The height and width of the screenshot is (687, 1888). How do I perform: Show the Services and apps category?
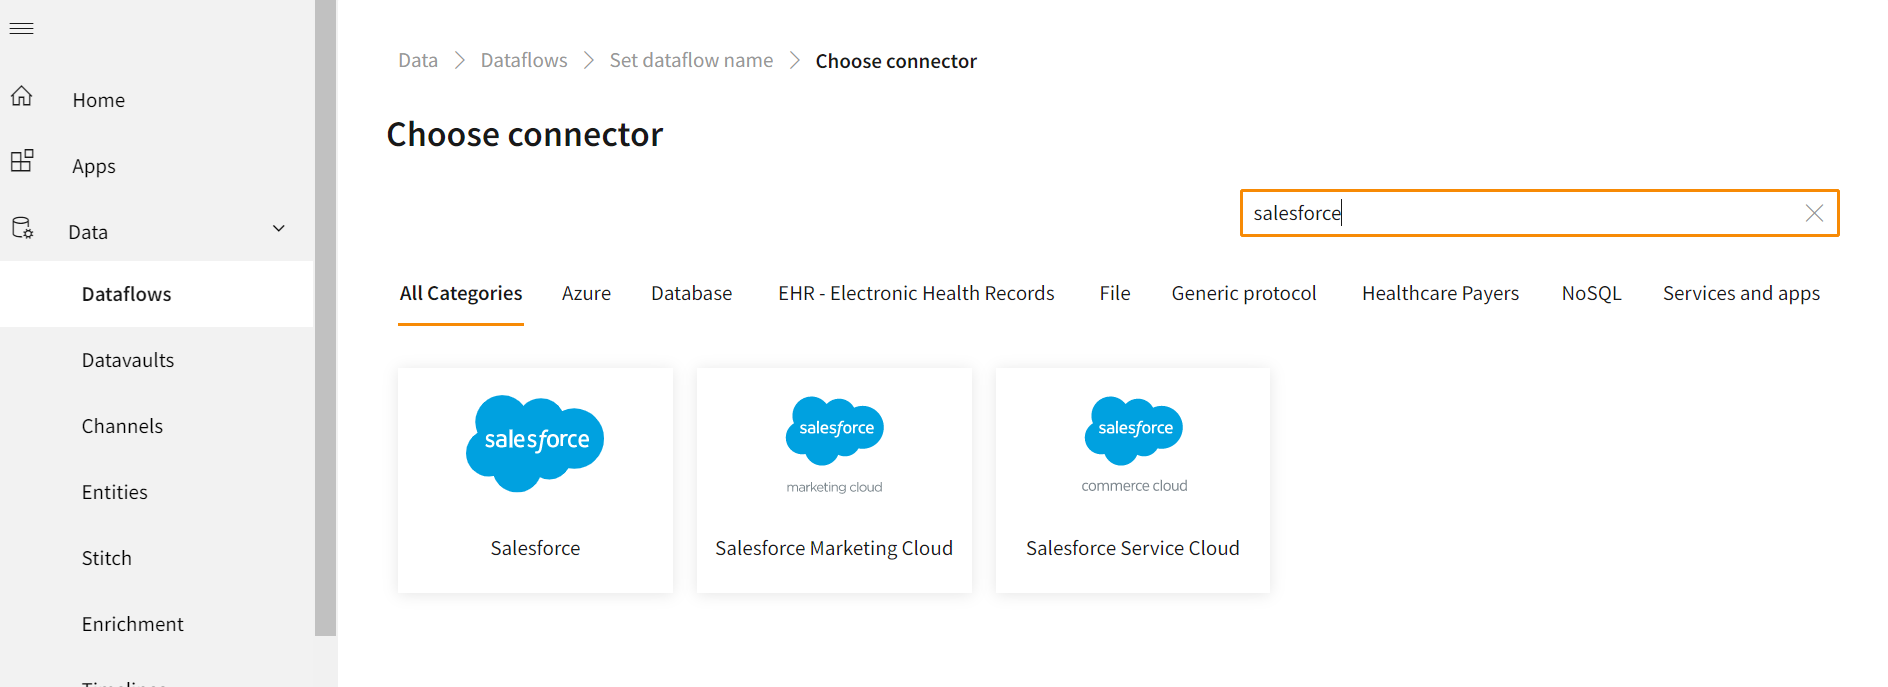tap(1740, 294)
